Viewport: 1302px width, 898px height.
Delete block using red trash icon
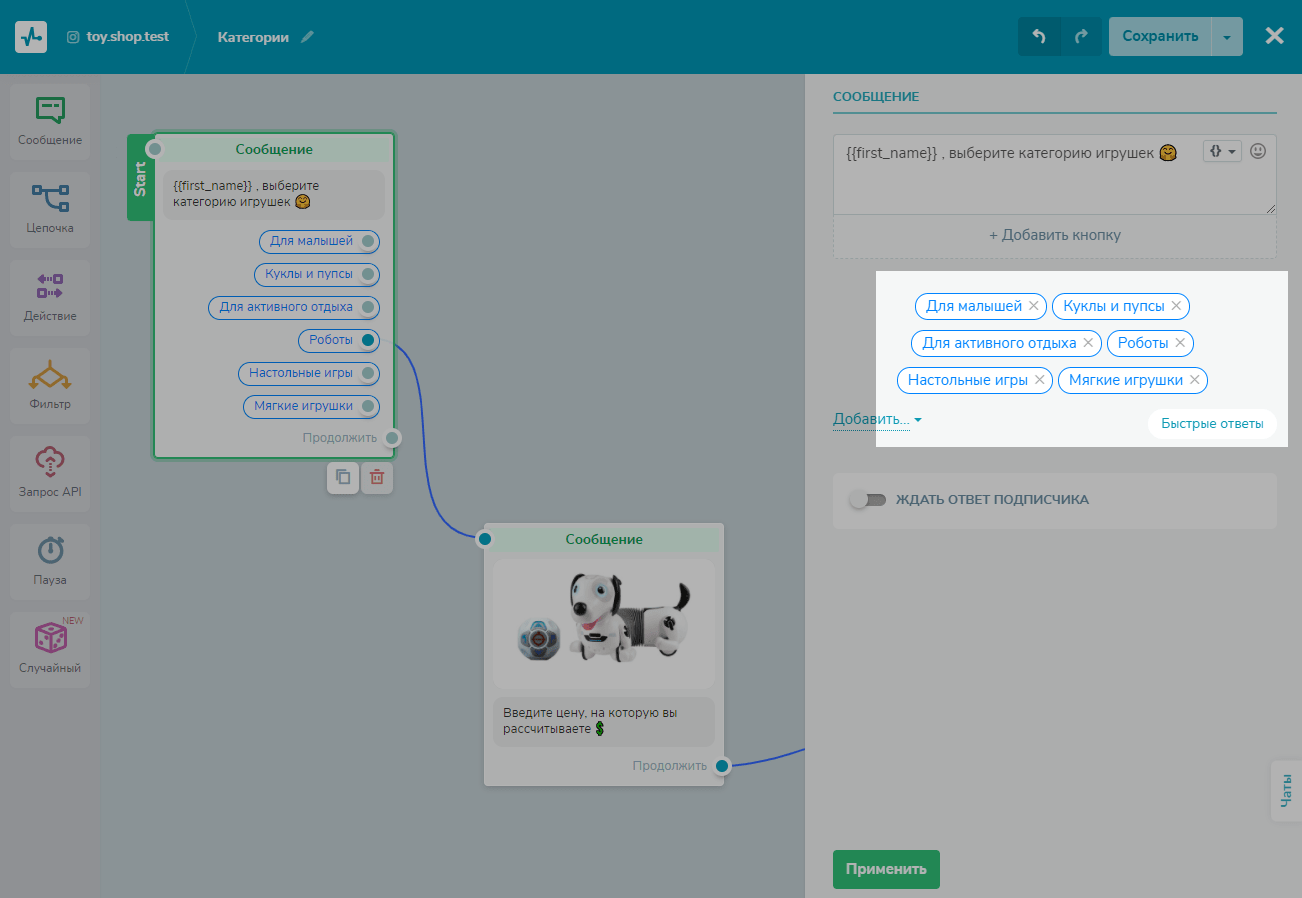(x=377, y=478)
